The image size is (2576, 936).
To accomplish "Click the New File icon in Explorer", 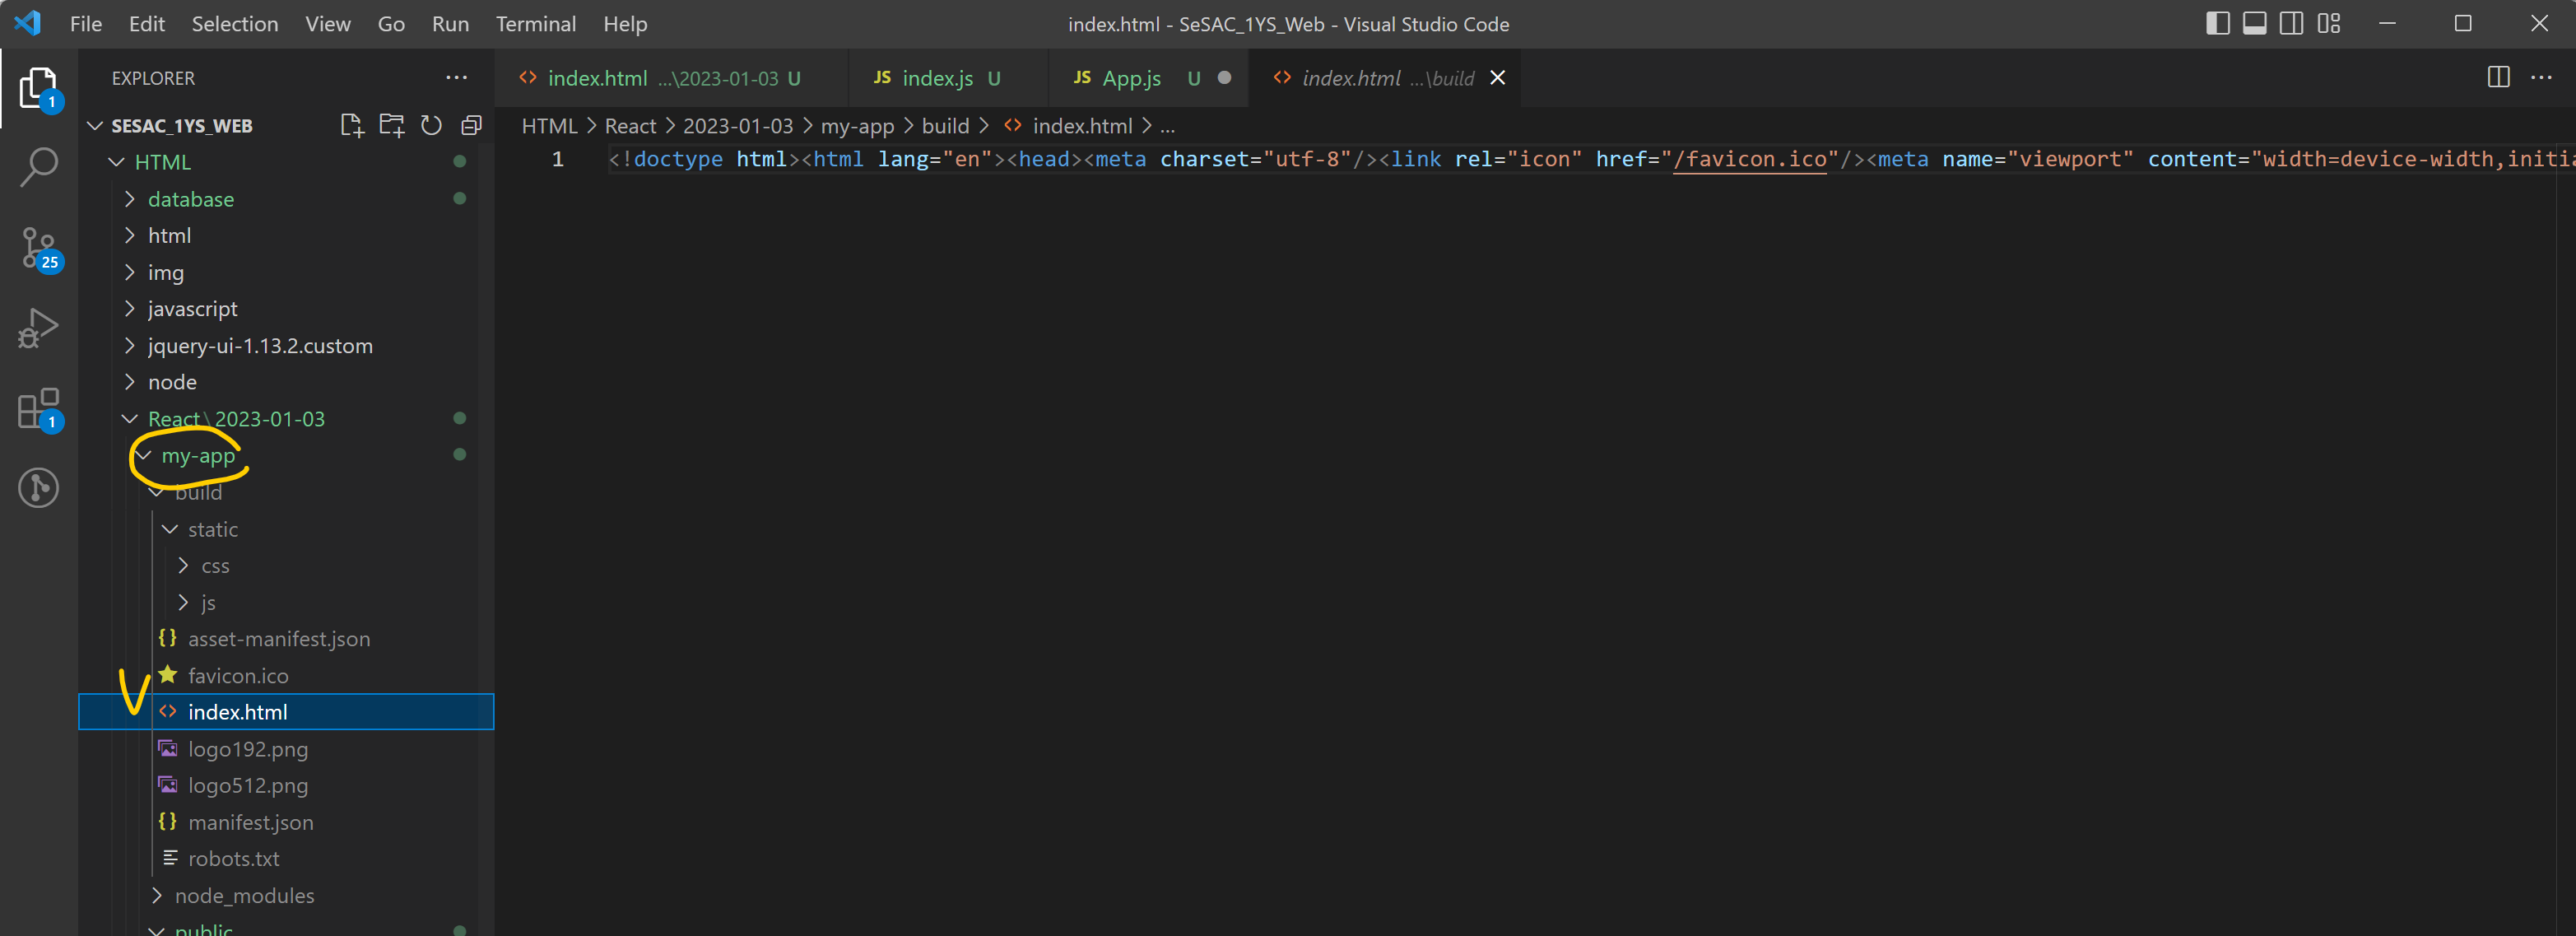I will pos(351,125).
